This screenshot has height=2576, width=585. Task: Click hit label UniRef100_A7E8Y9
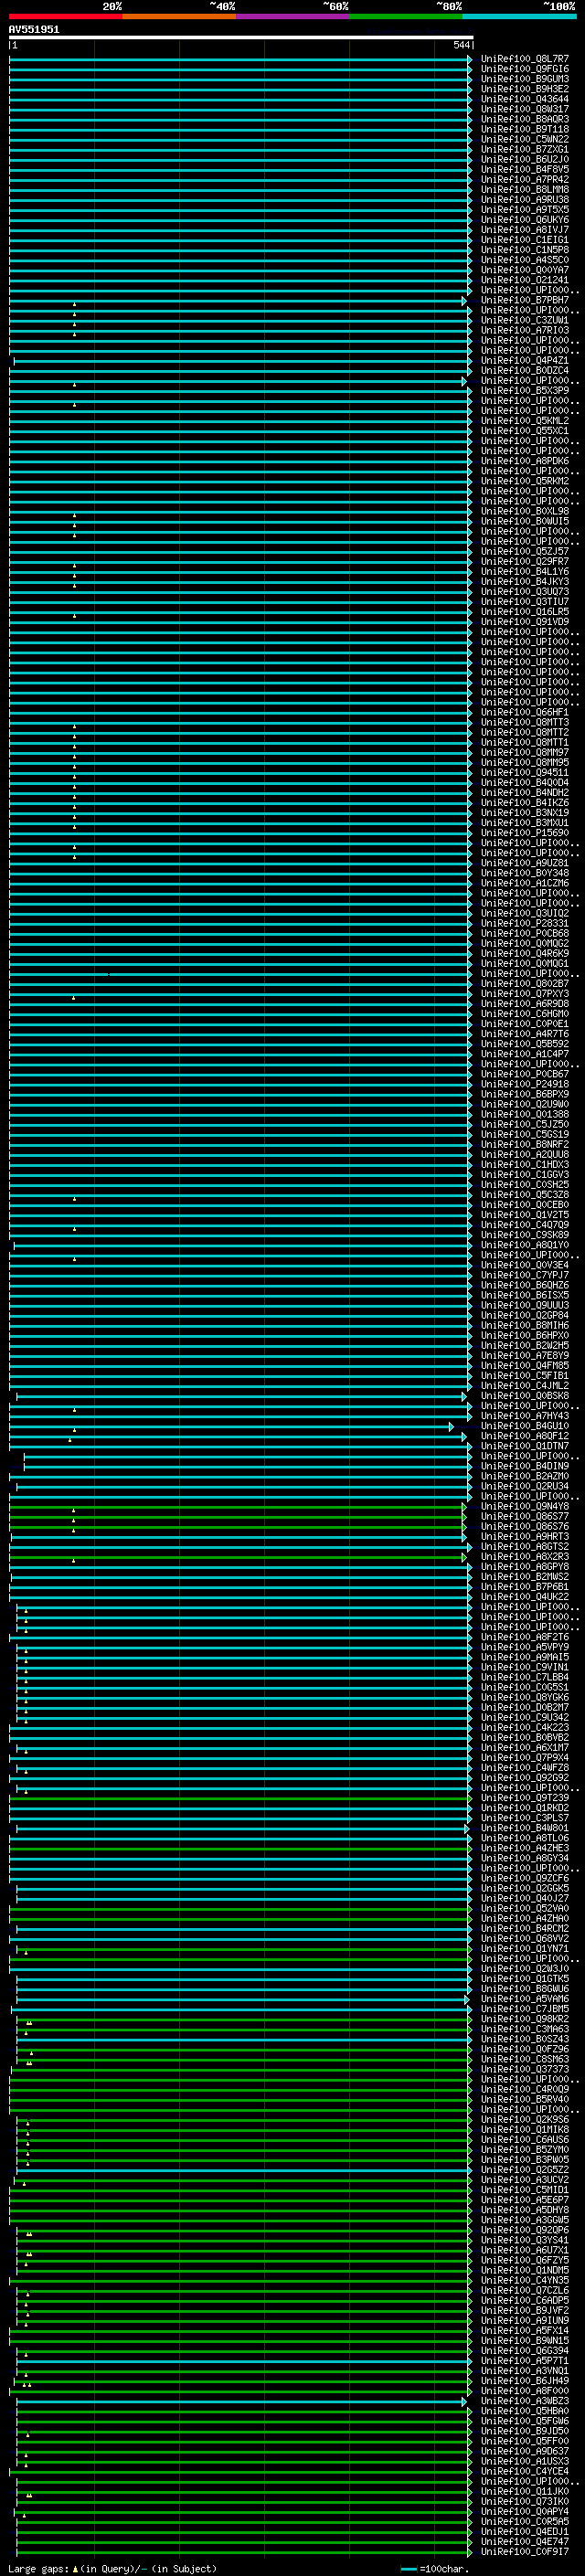click(525, 1356)
